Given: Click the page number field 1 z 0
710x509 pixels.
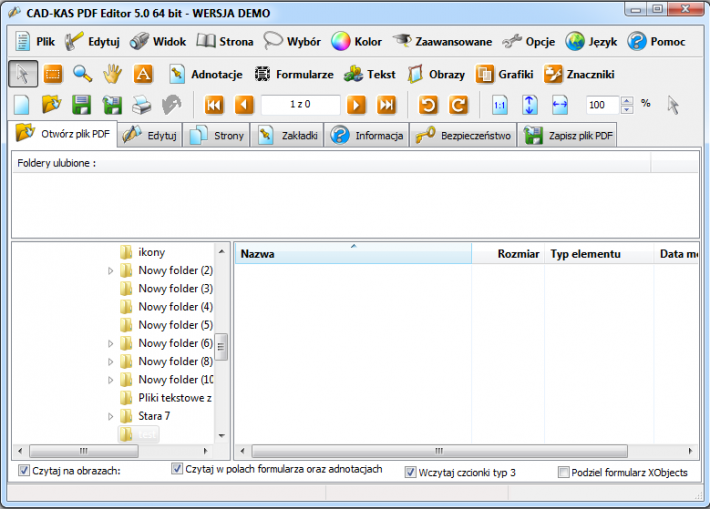Looking at the screenshot, I should (300, 105).
